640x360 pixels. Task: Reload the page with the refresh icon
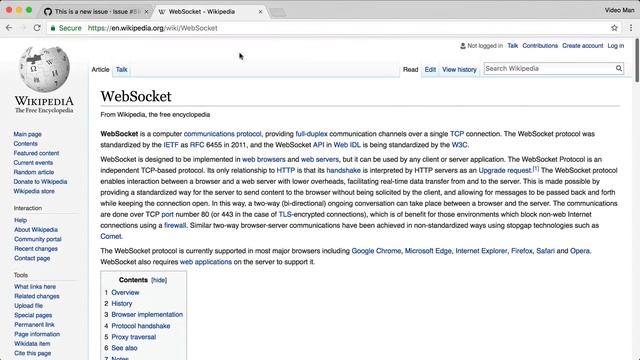[x=37, y=28]
